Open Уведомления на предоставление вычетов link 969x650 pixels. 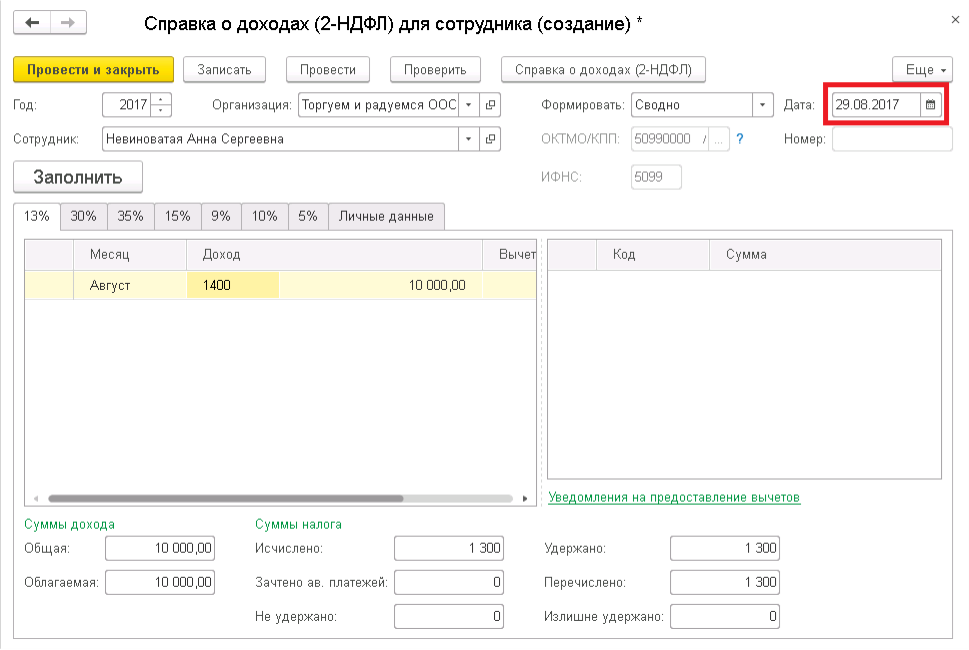pos(674,497)
